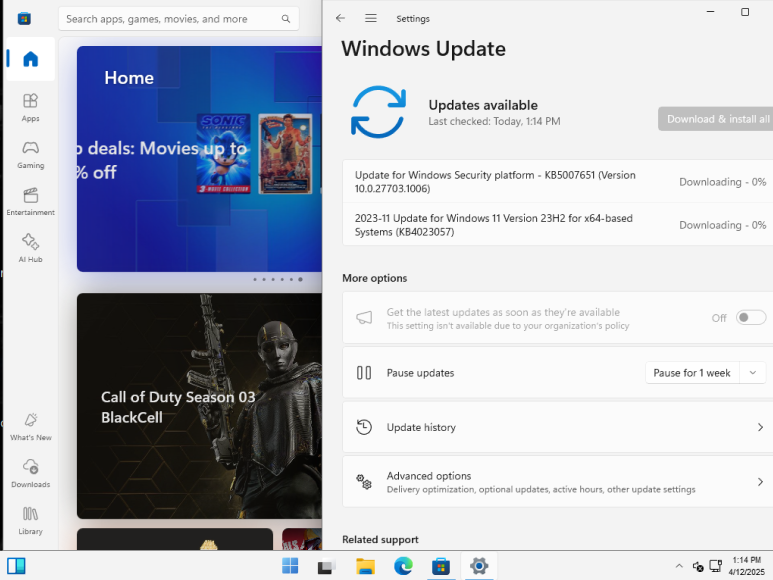The image size is (773, 580).
Task: Click Downloading - 0% status for KB5007651
Action: pos(722,182)
